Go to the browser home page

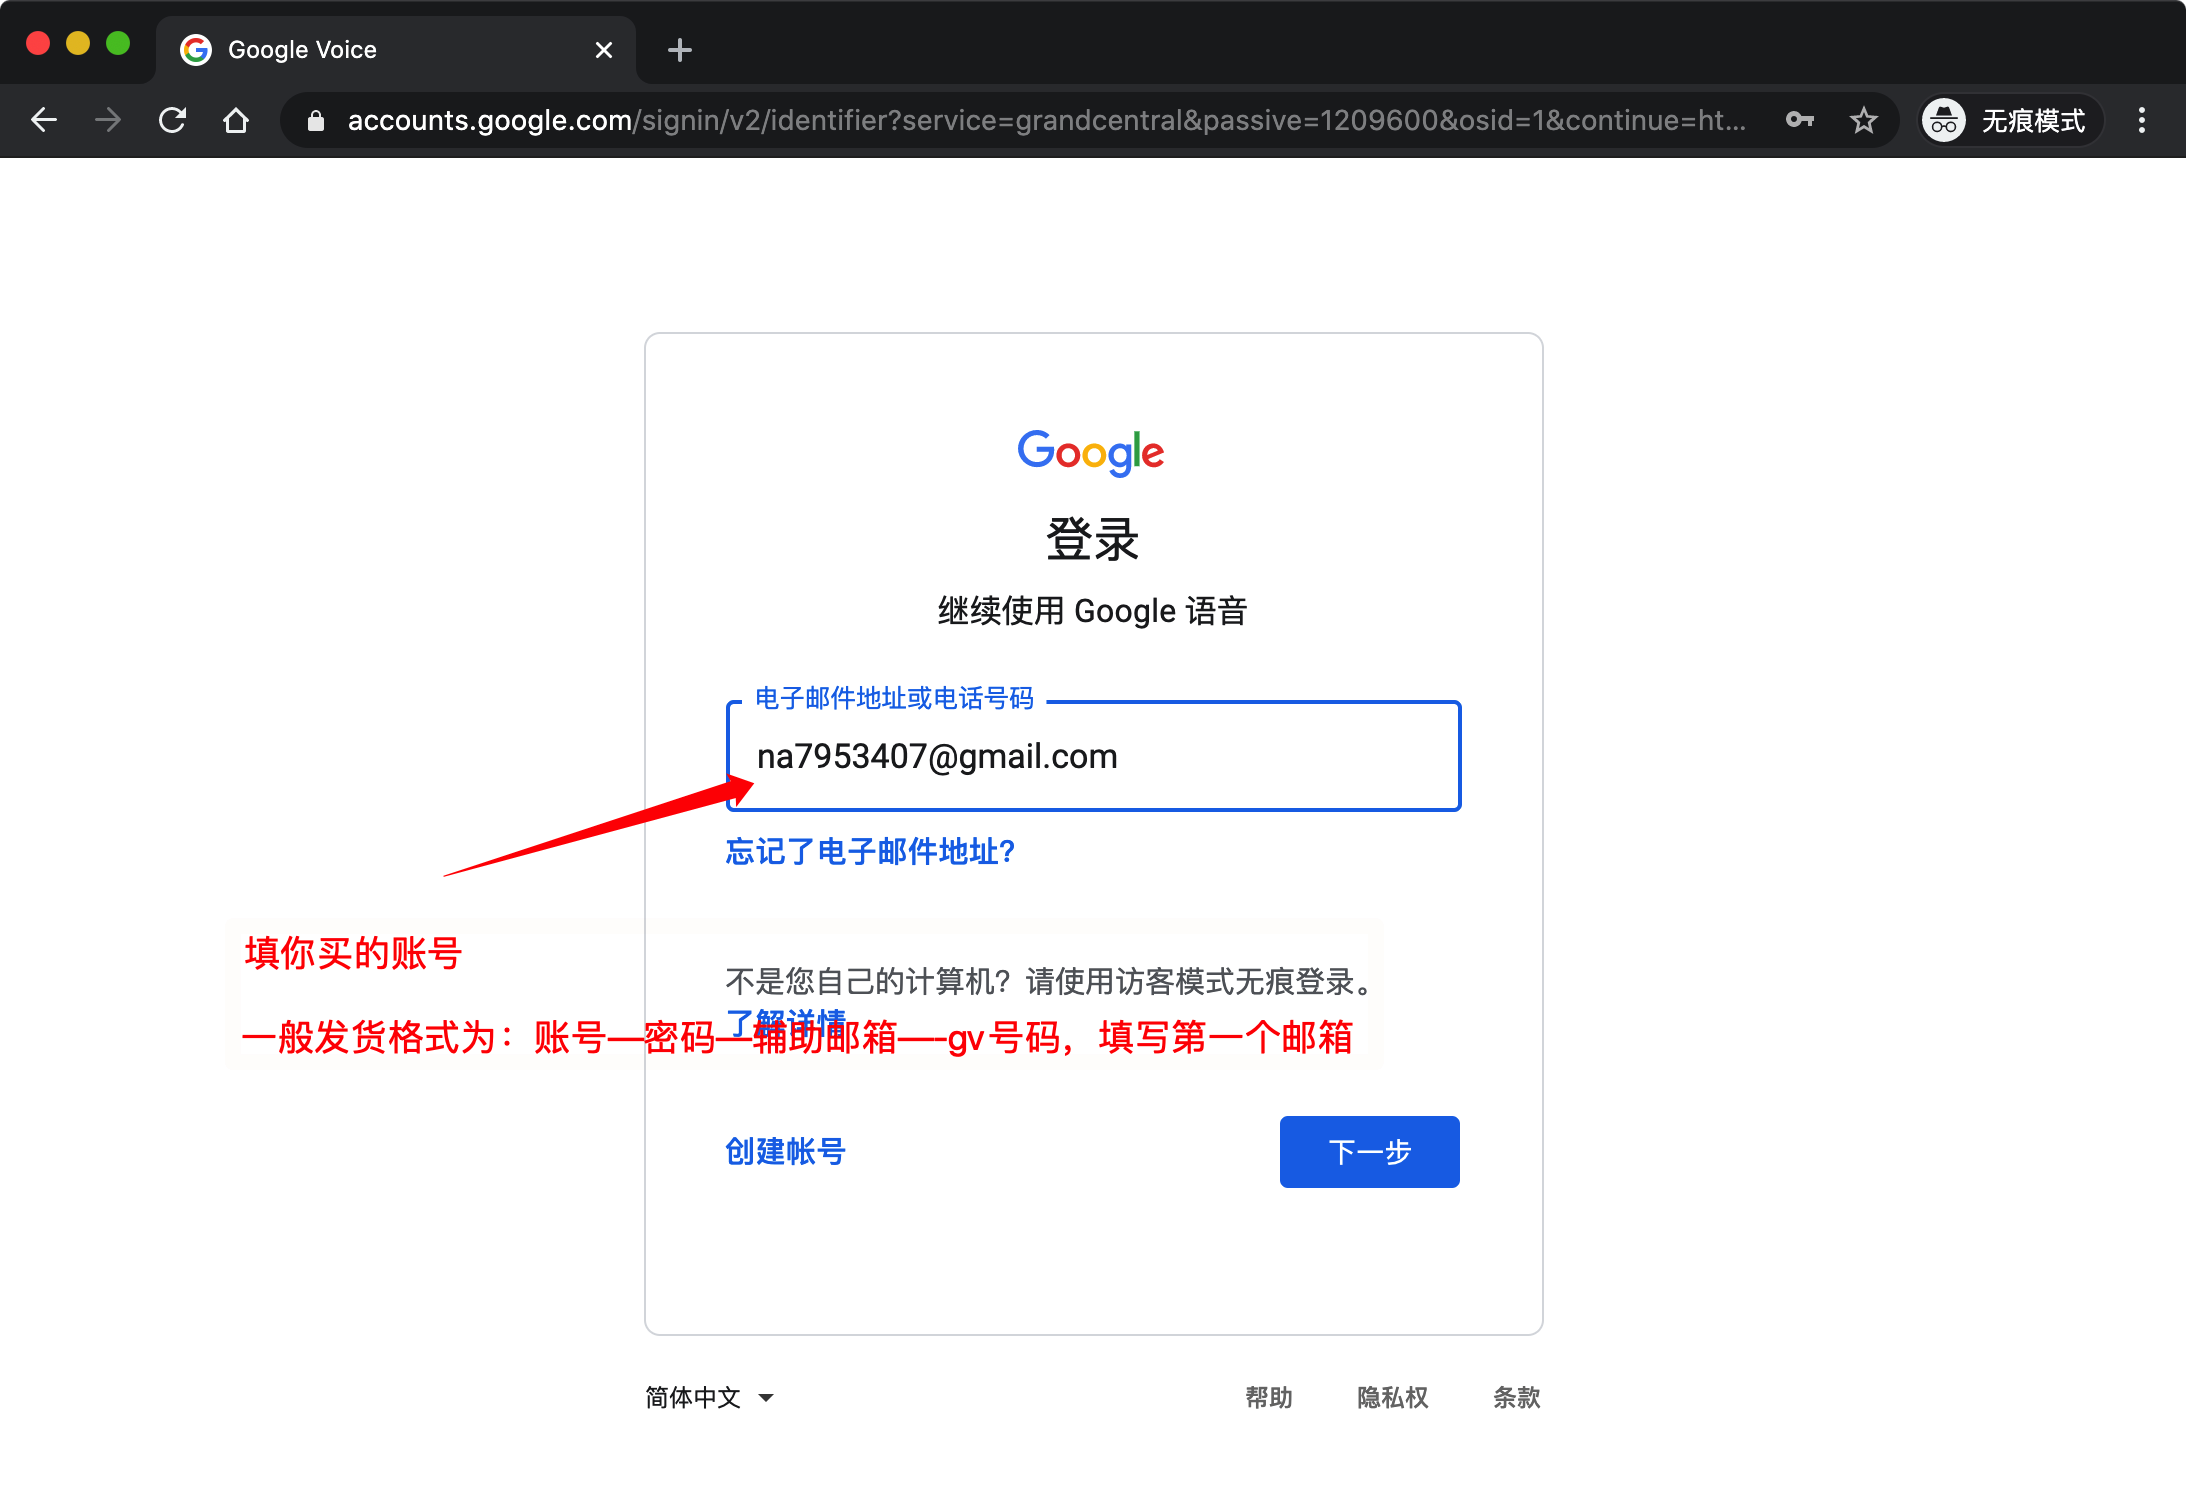[x=236, y=121]
